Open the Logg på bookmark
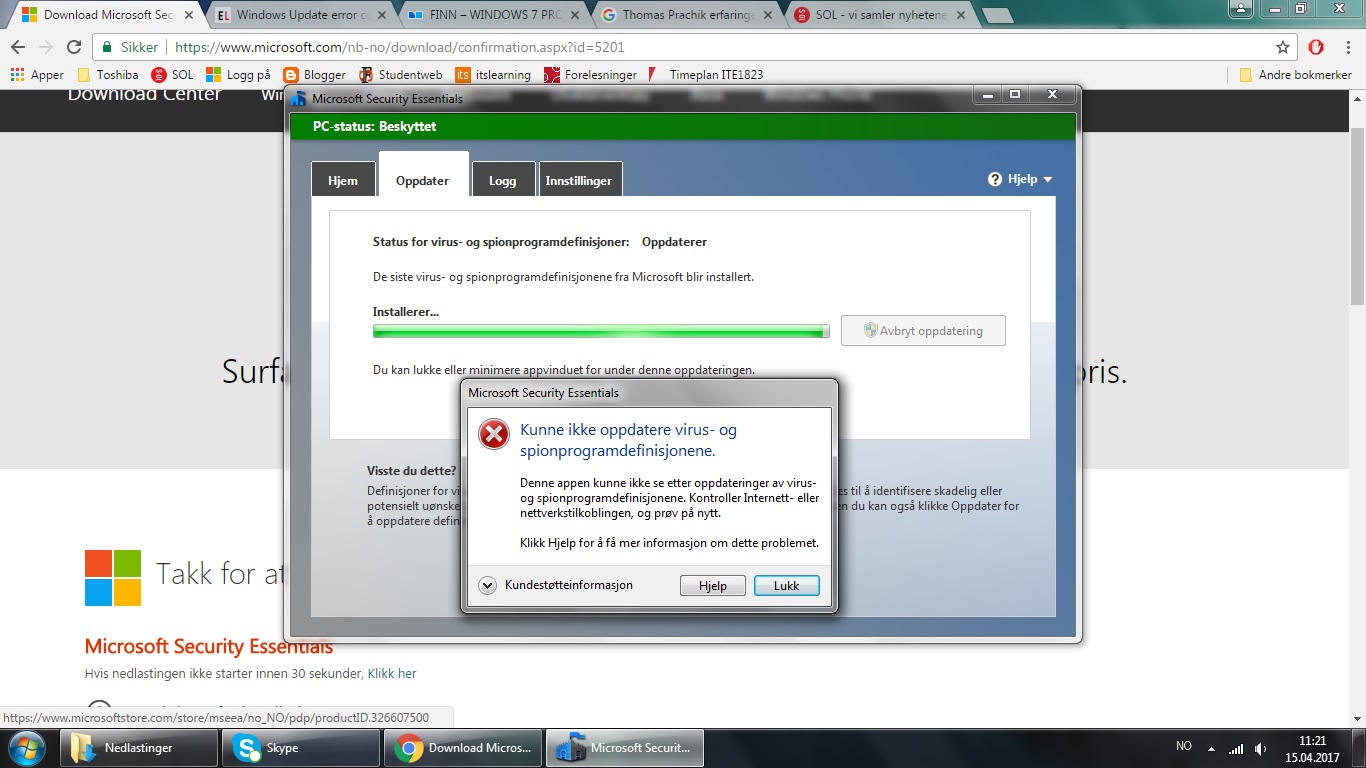Screen dimensions: 1366x768 pyautogui.click(x=238, y=75)
